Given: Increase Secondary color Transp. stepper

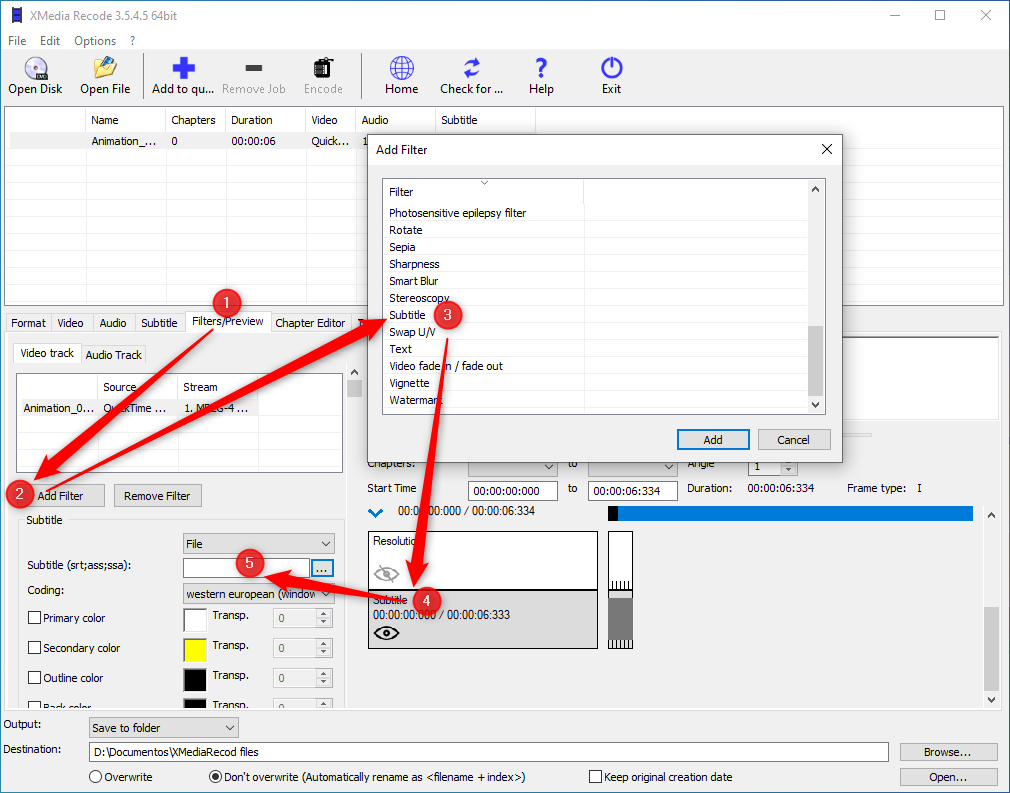Looking at the screenshot, I should point(324,644).
